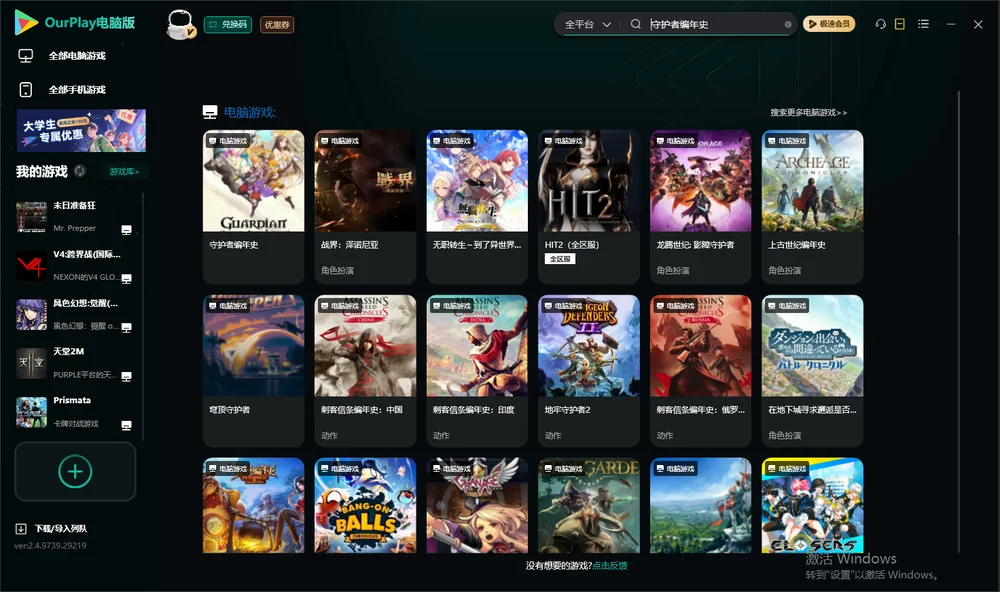
Task: Click the search input field
Action: tap(714, 24)
